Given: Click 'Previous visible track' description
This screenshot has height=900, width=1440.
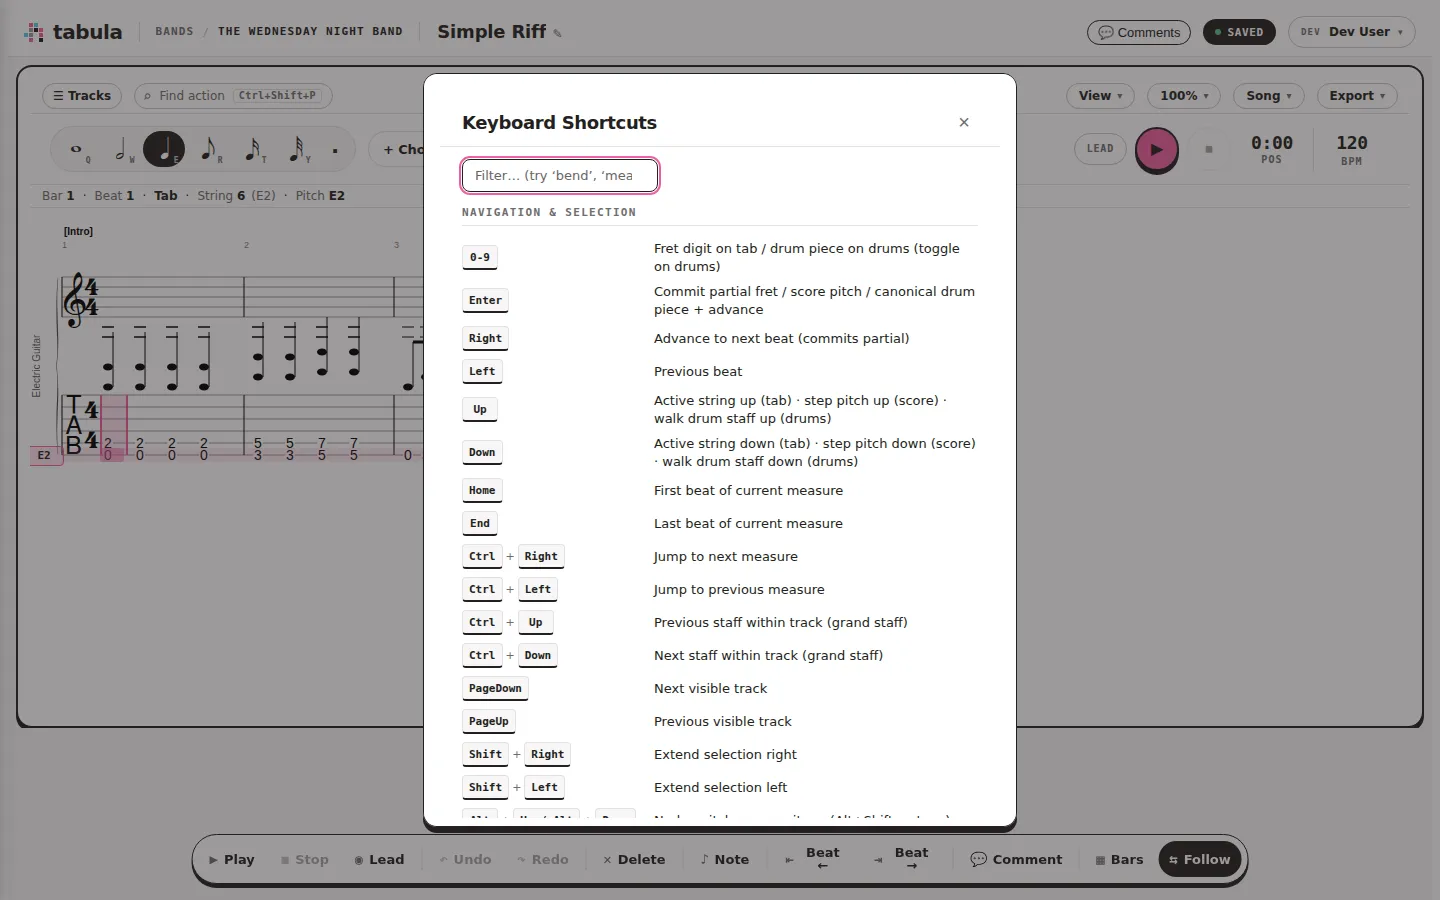Looking at the screenshot, I should point(723,722).
